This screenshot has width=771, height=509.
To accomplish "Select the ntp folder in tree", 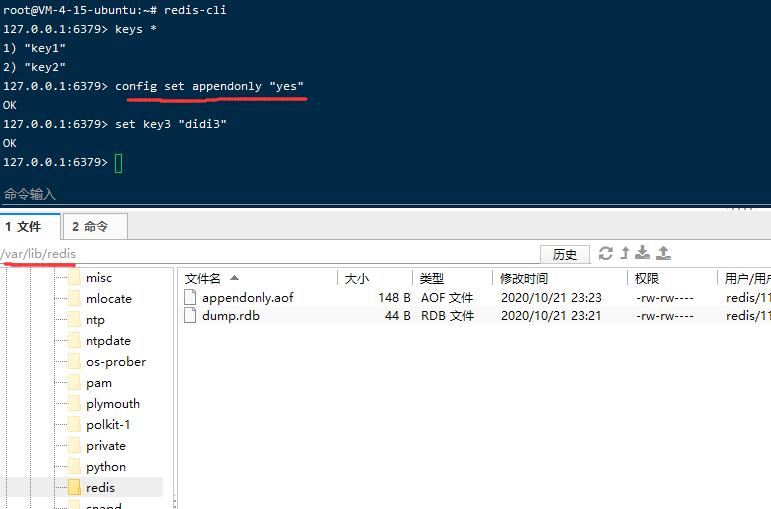I will 95,320.
